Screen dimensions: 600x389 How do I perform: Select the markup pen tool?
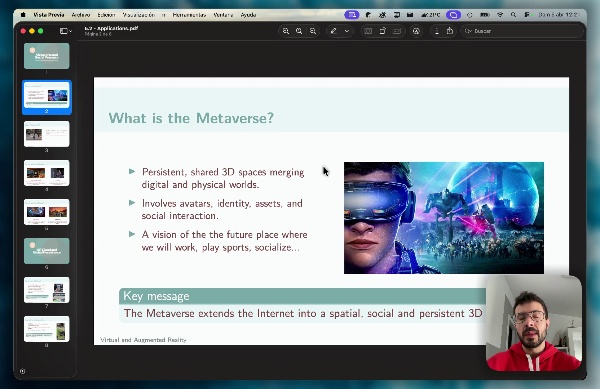tap(334, 31)
